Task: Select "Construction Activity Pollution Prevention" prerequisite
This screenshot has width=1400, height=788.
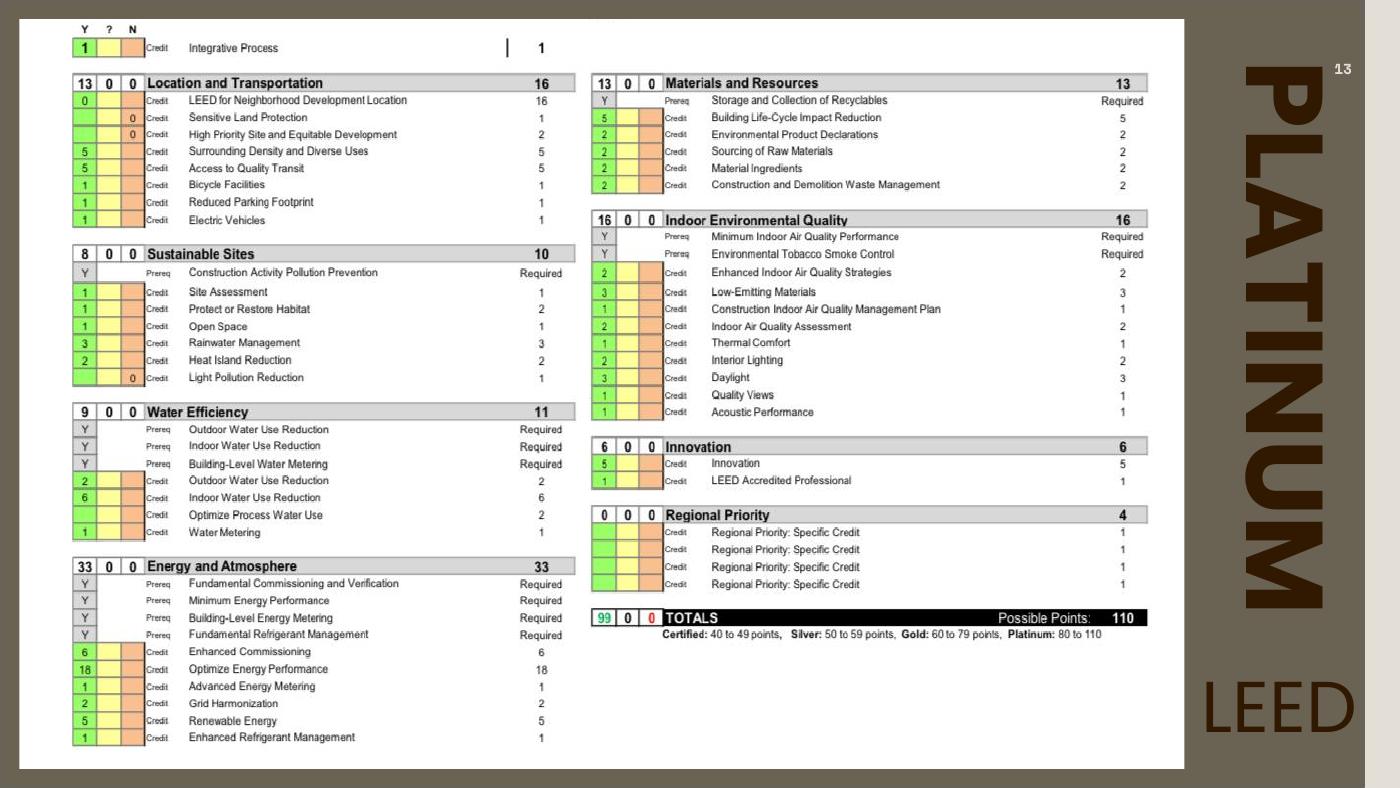Action: click(283, 273)
